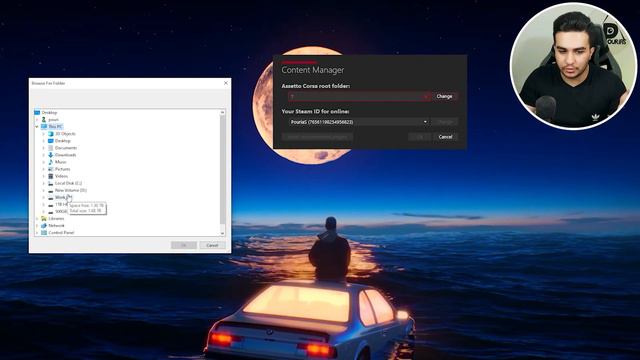Click the Assetto Corsa root folder field
The width and height of the screenshot is (640, 360).
[359, 97]
